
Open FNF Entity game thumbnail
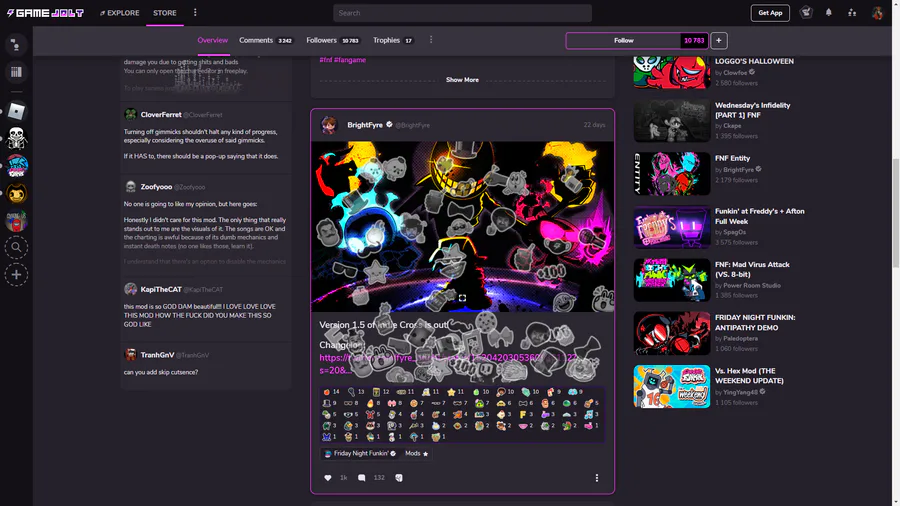(x=672, y=174)
